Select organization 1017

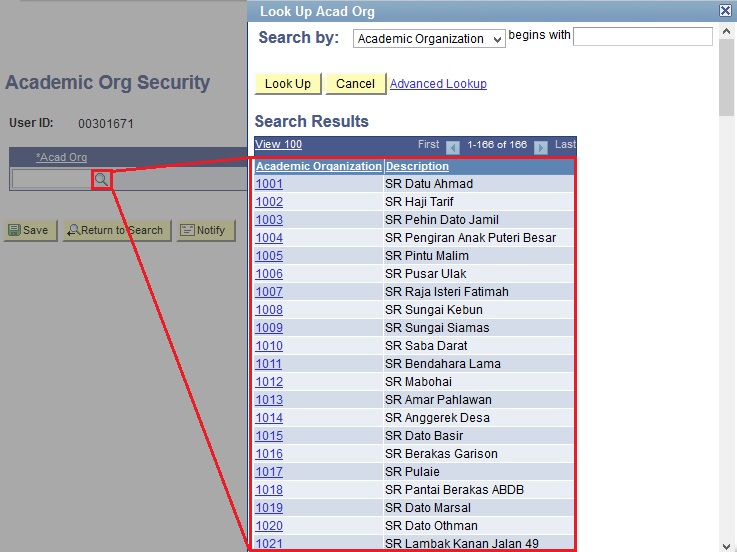(x=269, y=472)
